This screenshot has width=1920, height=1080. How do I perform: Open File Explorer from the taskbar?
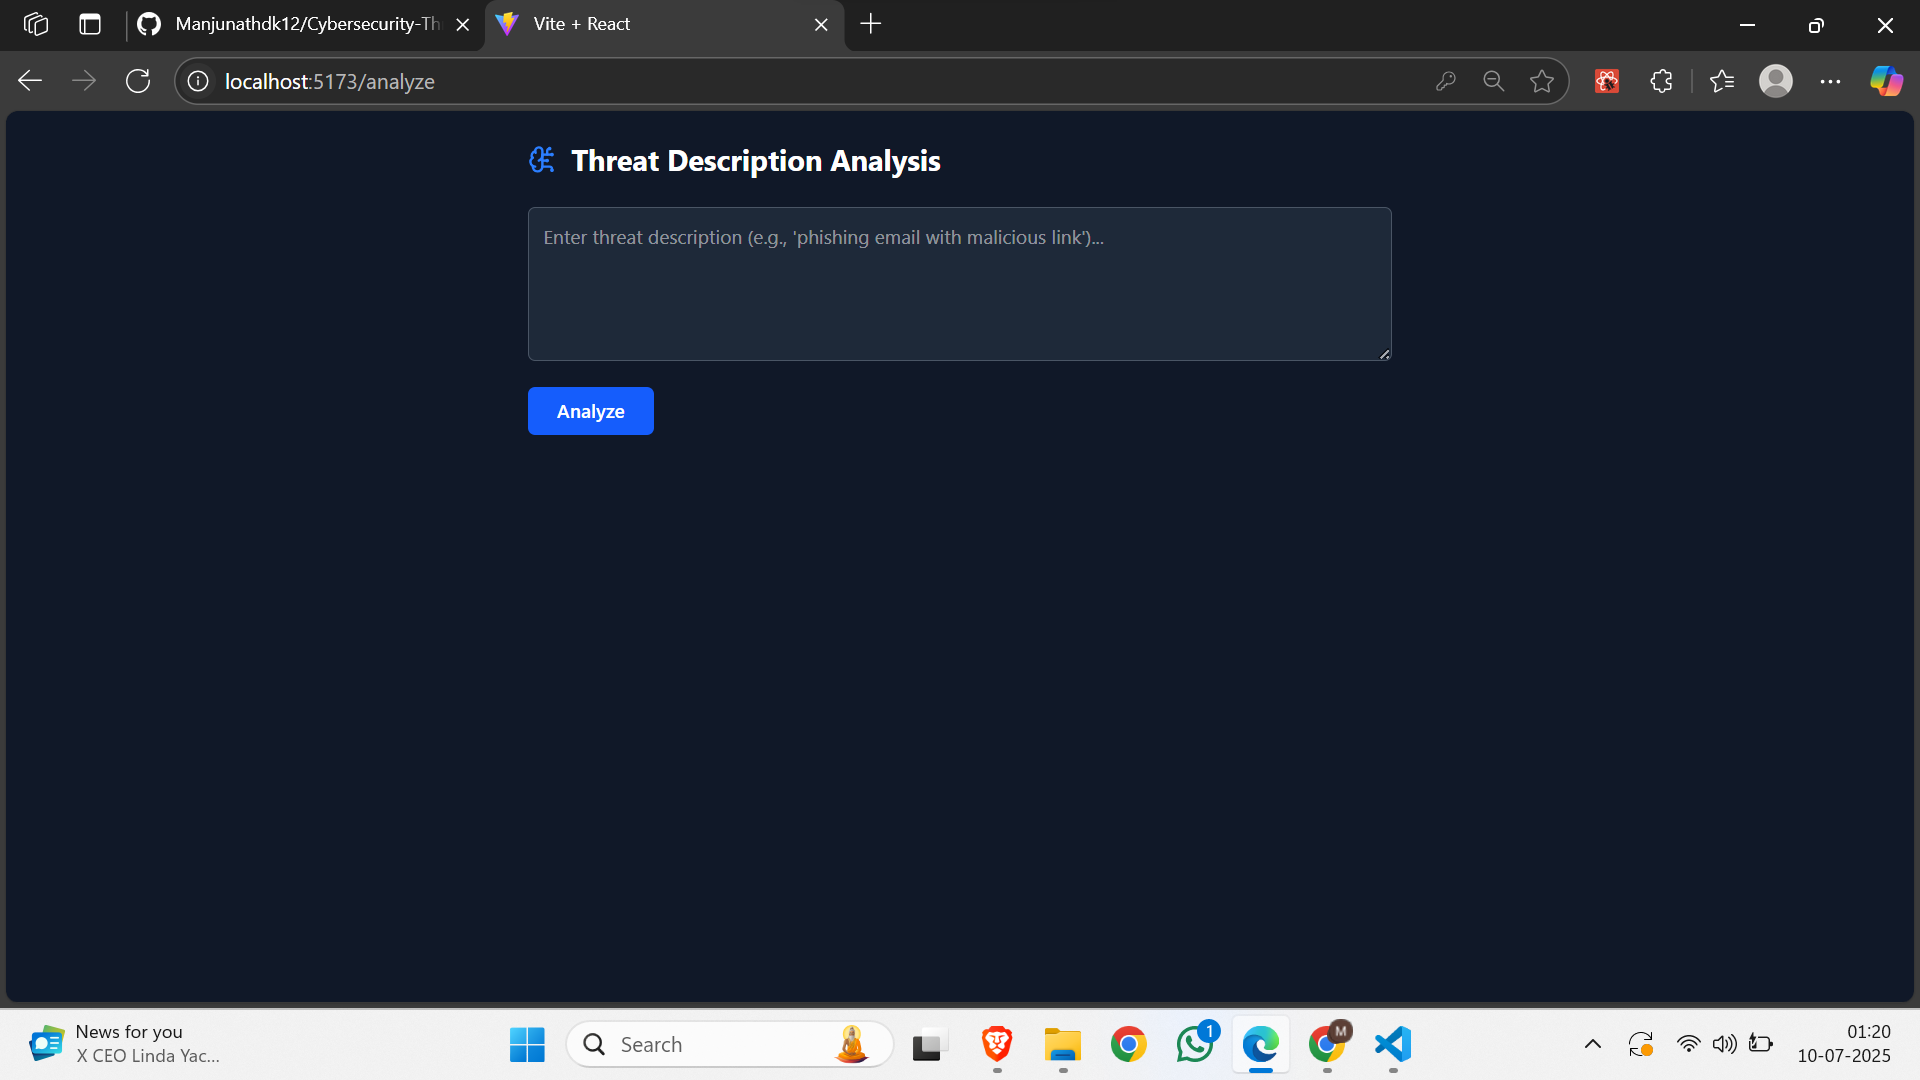(1063, 1044)
